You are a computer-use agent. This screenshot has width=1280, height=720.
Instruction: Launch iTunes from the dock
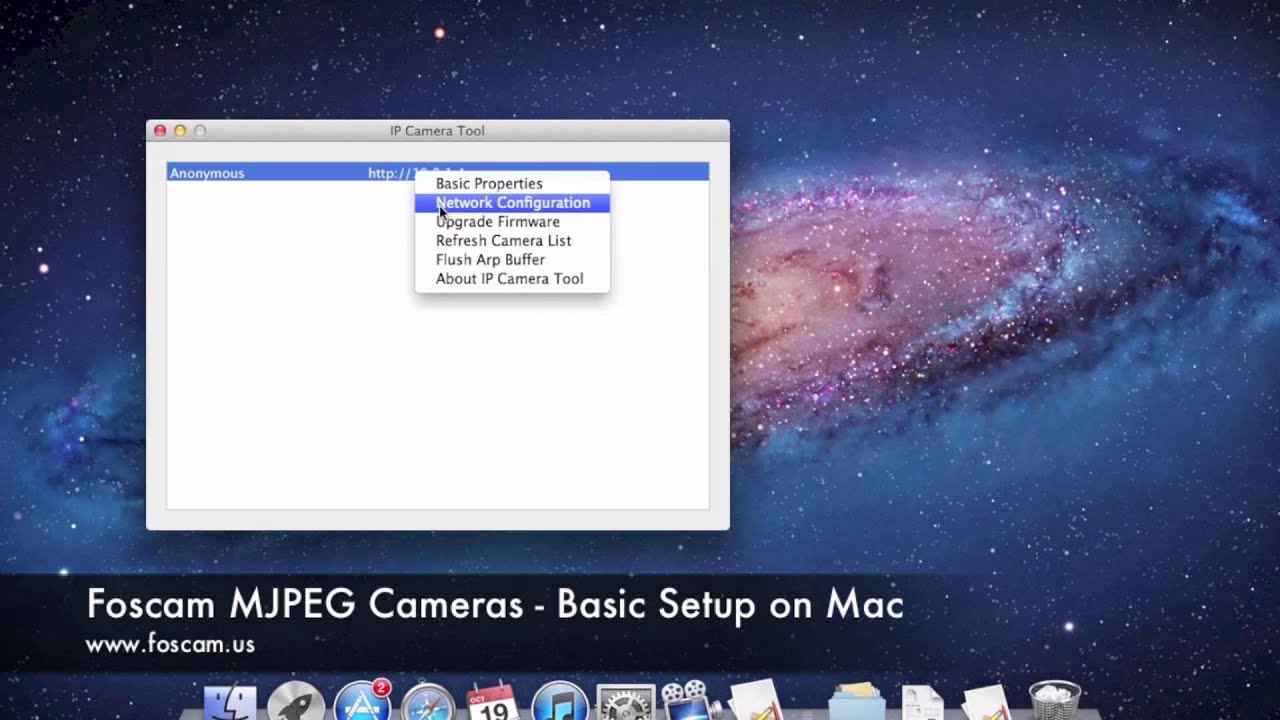point(559,701)
